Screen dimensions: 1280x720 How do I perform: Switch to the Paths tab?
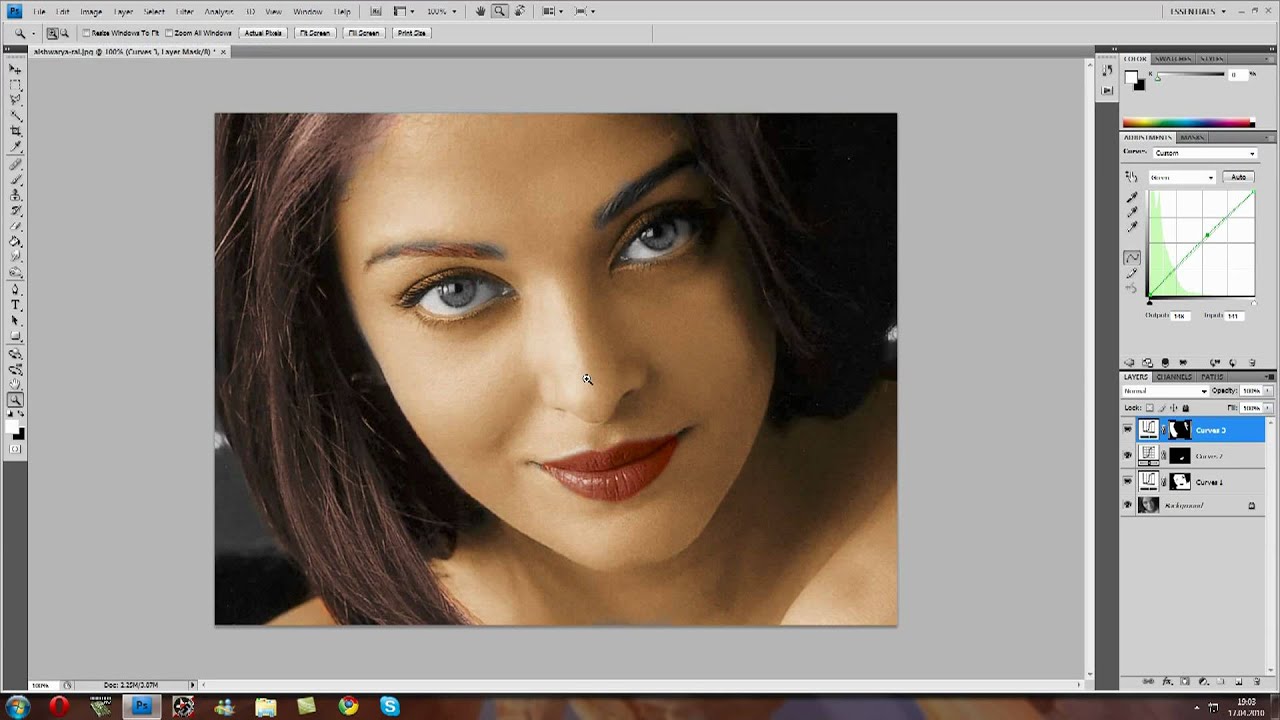tap(1212, 377)
